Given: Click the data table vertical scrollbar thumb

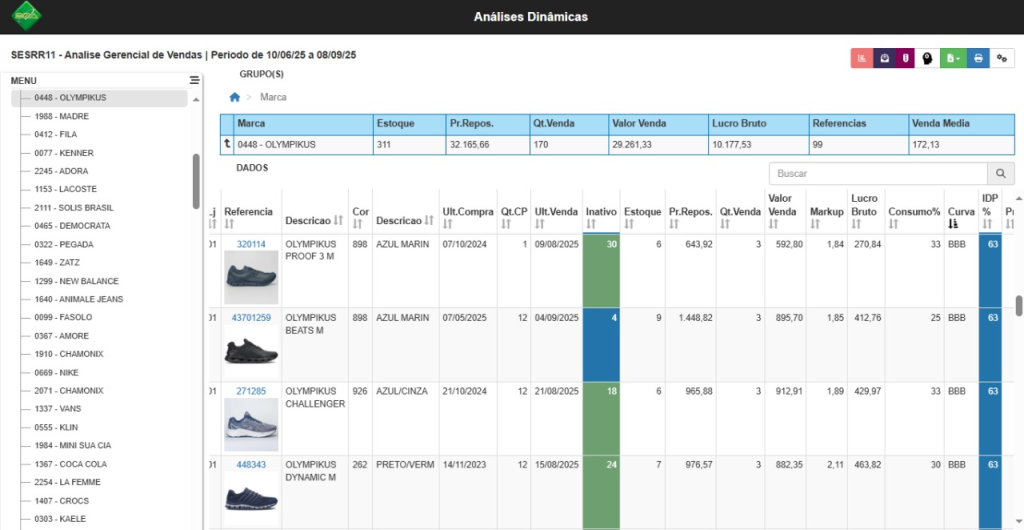Looking at the screenshot, I should [1018, 305].
